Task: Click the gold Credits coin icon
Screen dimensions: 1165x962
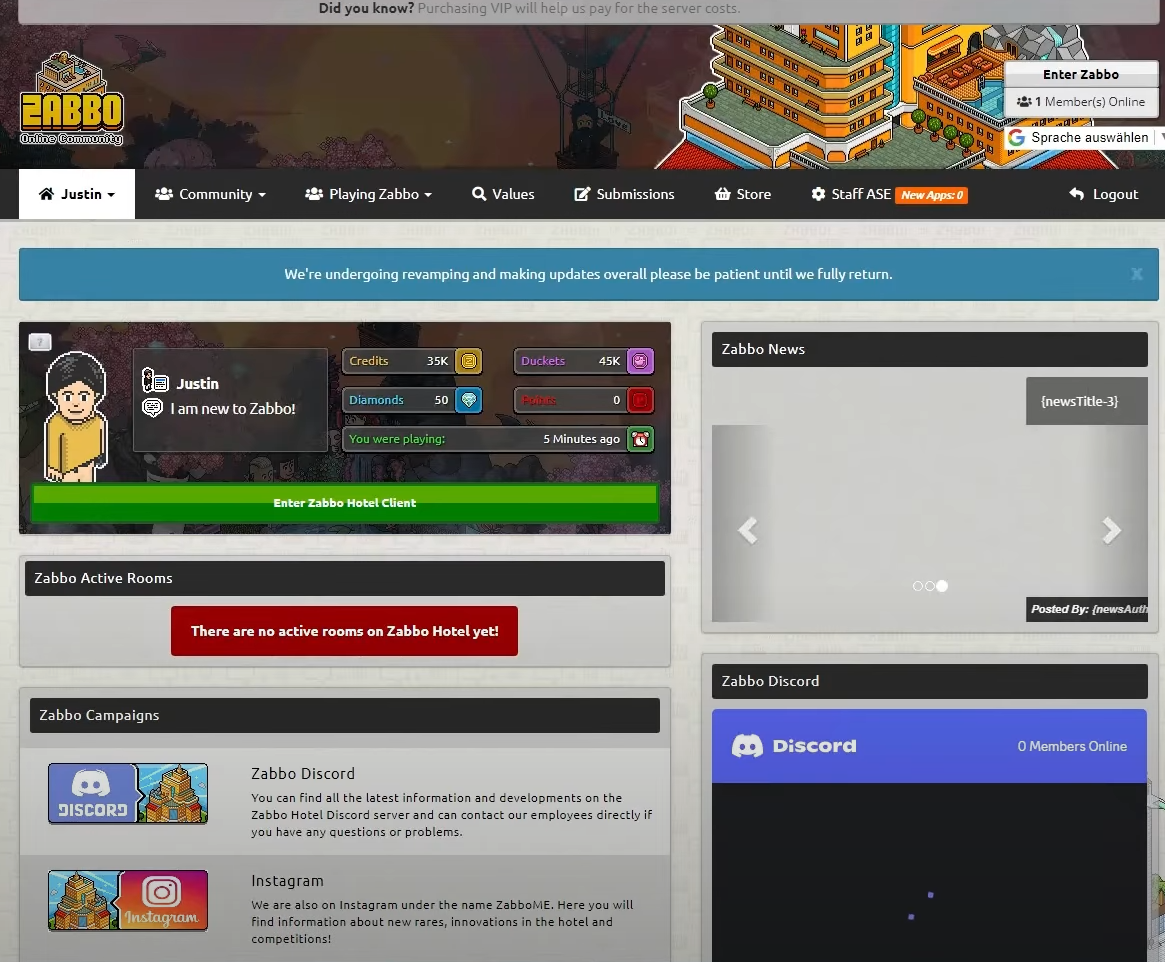Action: (x=469, y=361)
